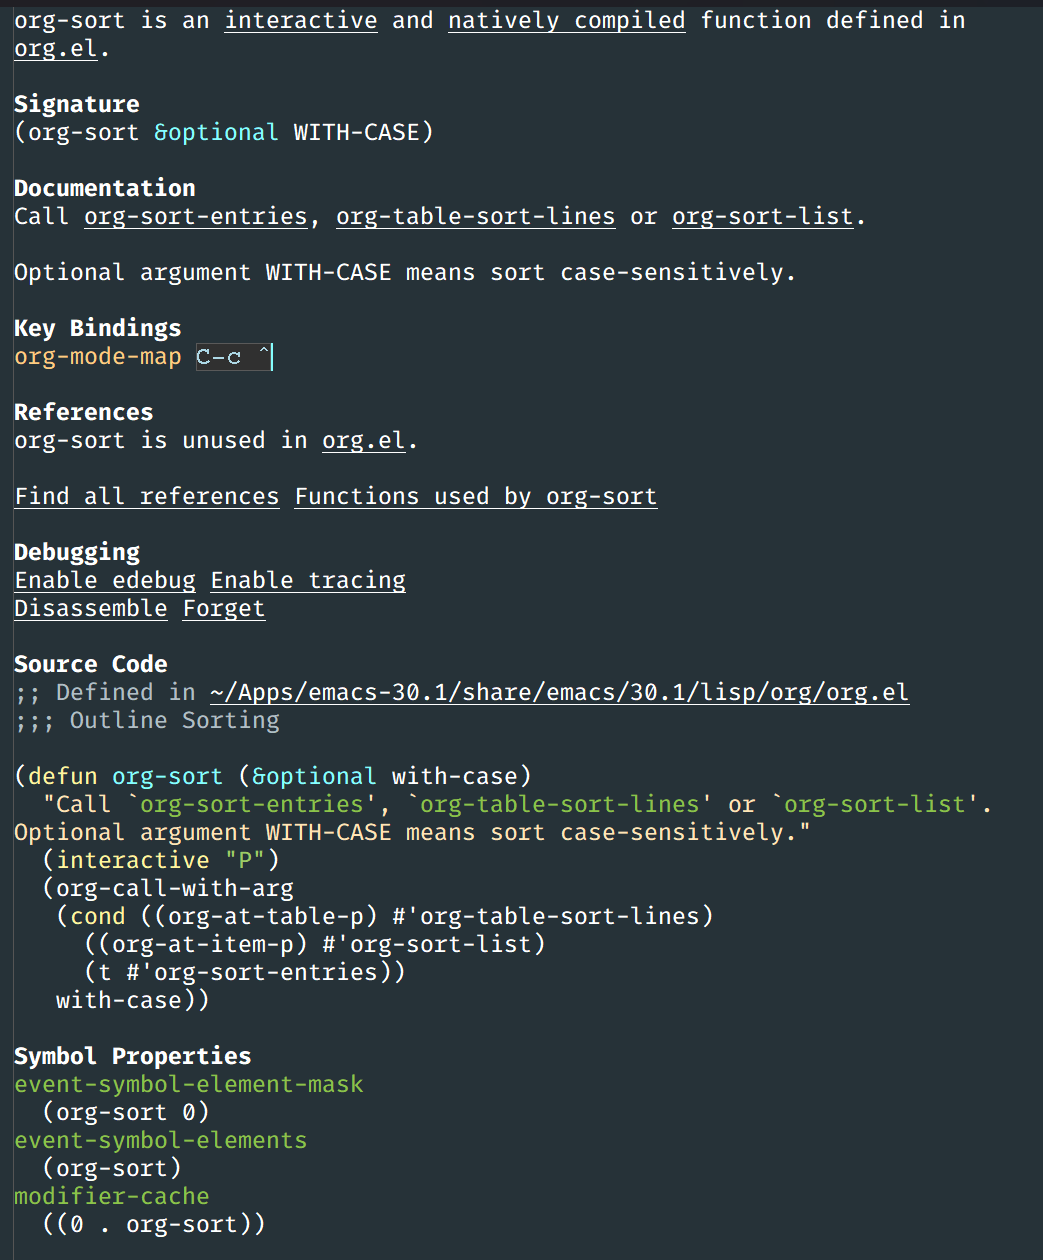Open org.el link in the opening sentence
The width and height of the screenshot is (1043, 1260).
(x=56, y=48)
